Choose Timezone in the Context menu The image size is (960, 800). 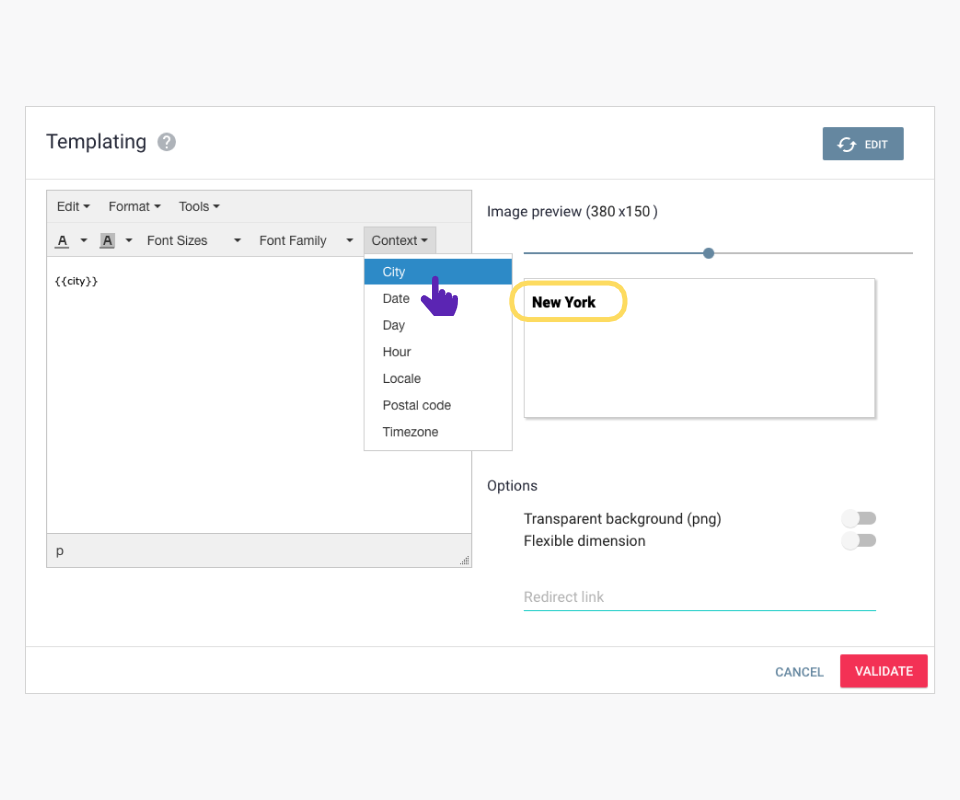click(x=411, y=432)
